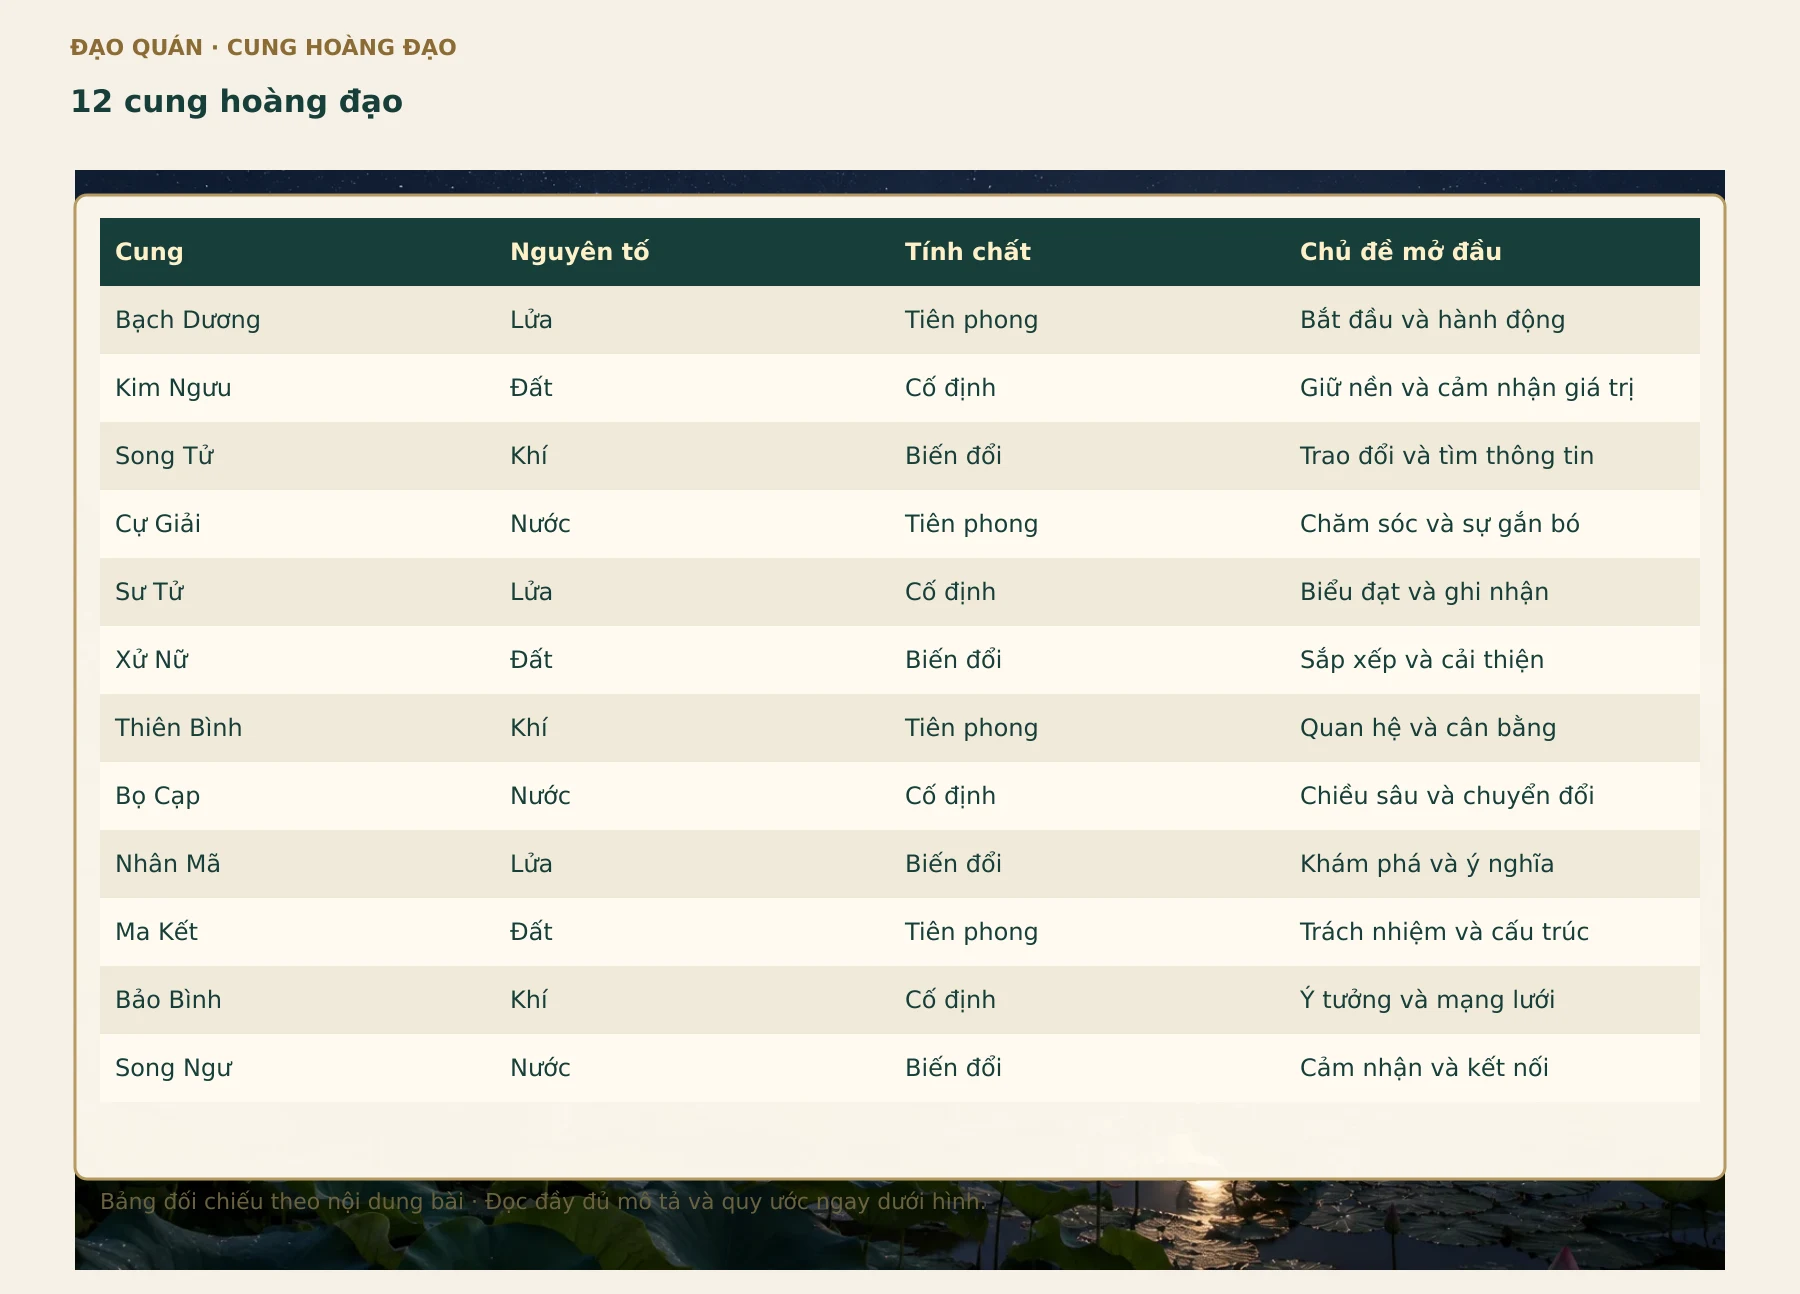Click 'Lửa' in the Bạch Dương row
This screenshot has width=1800, height=1294.
[531, 320]
